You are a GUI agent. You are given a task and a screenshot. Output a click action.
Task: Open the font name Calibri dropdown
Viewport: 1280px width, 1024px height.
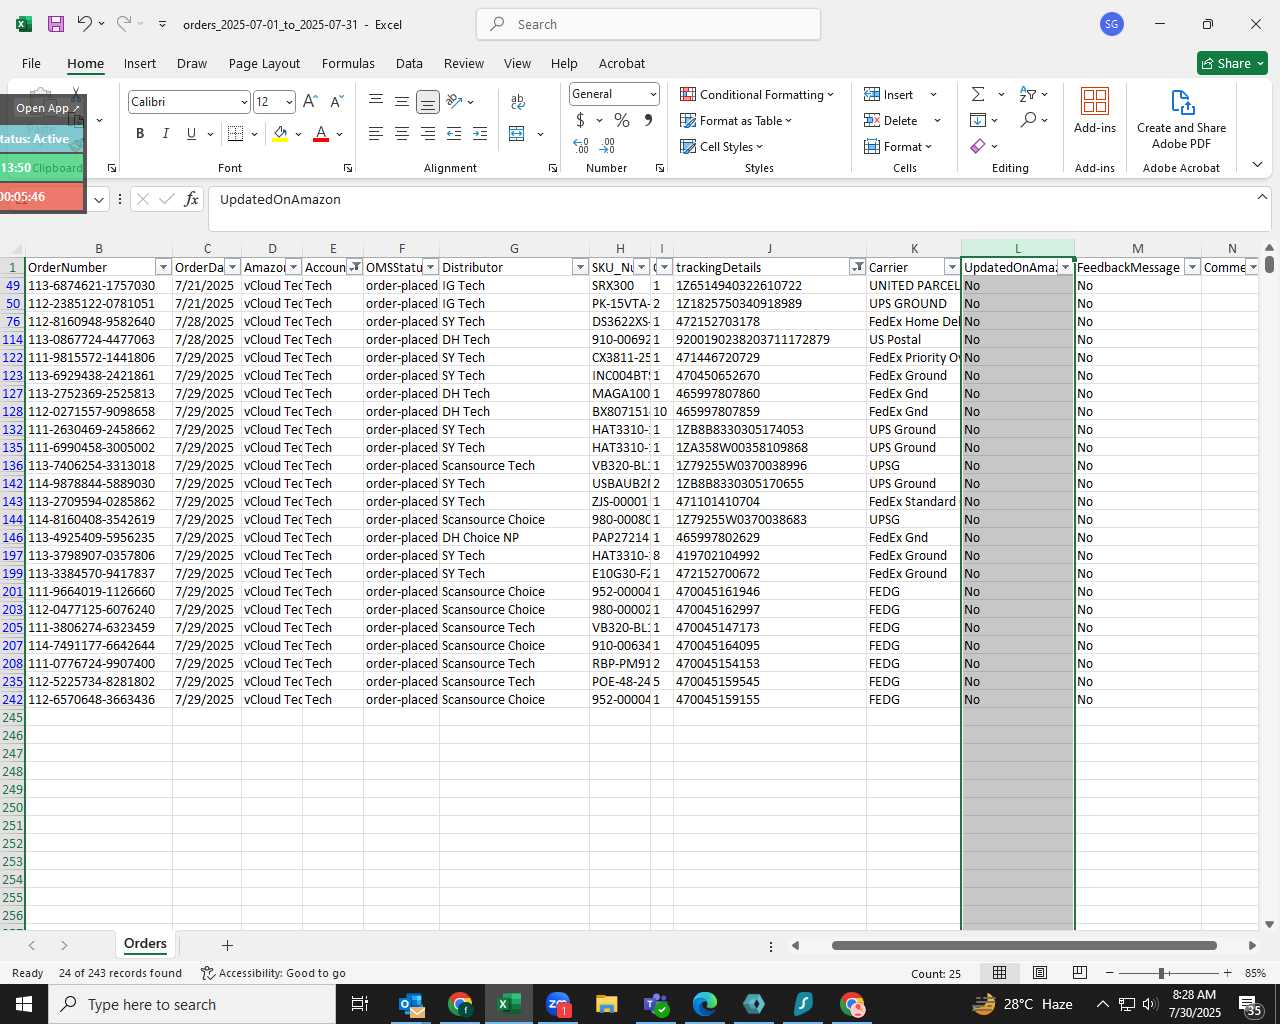pyautogui.click(x=244, y=102)
